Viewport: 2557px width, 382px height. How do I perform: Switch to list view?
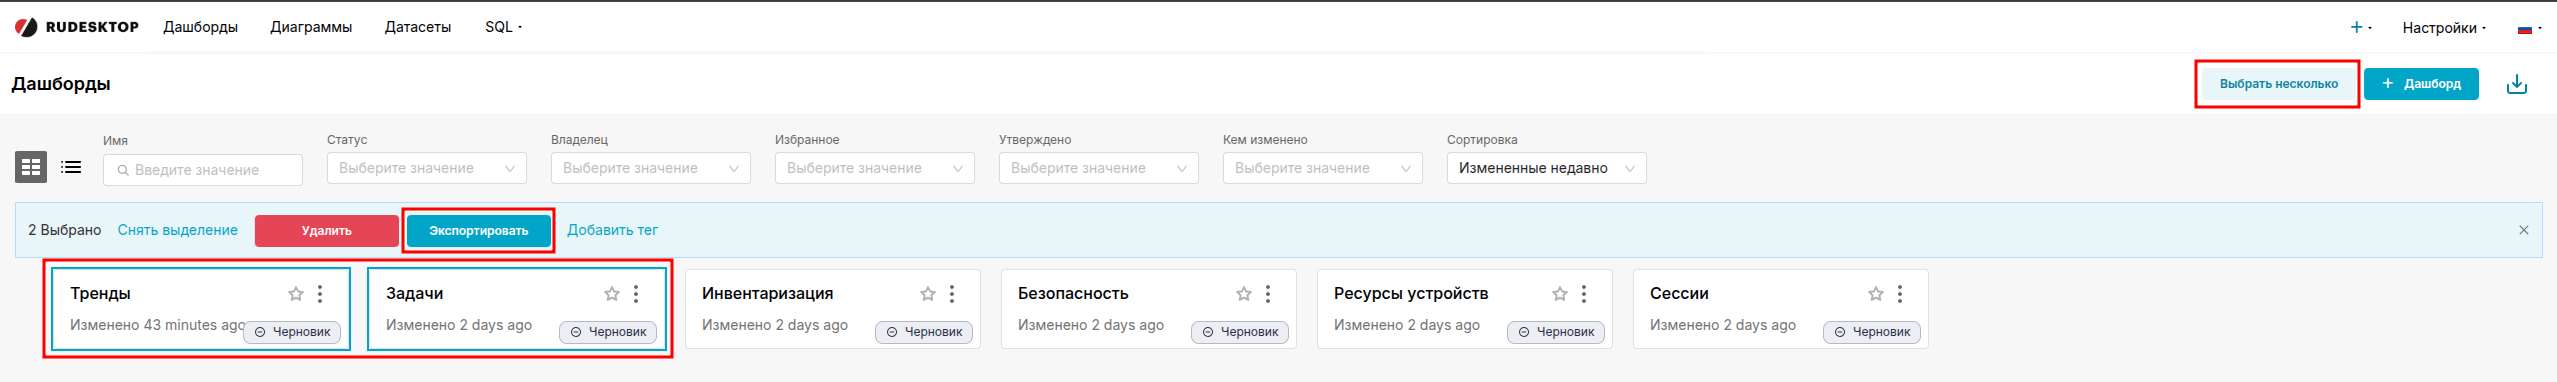click(71, 167)
